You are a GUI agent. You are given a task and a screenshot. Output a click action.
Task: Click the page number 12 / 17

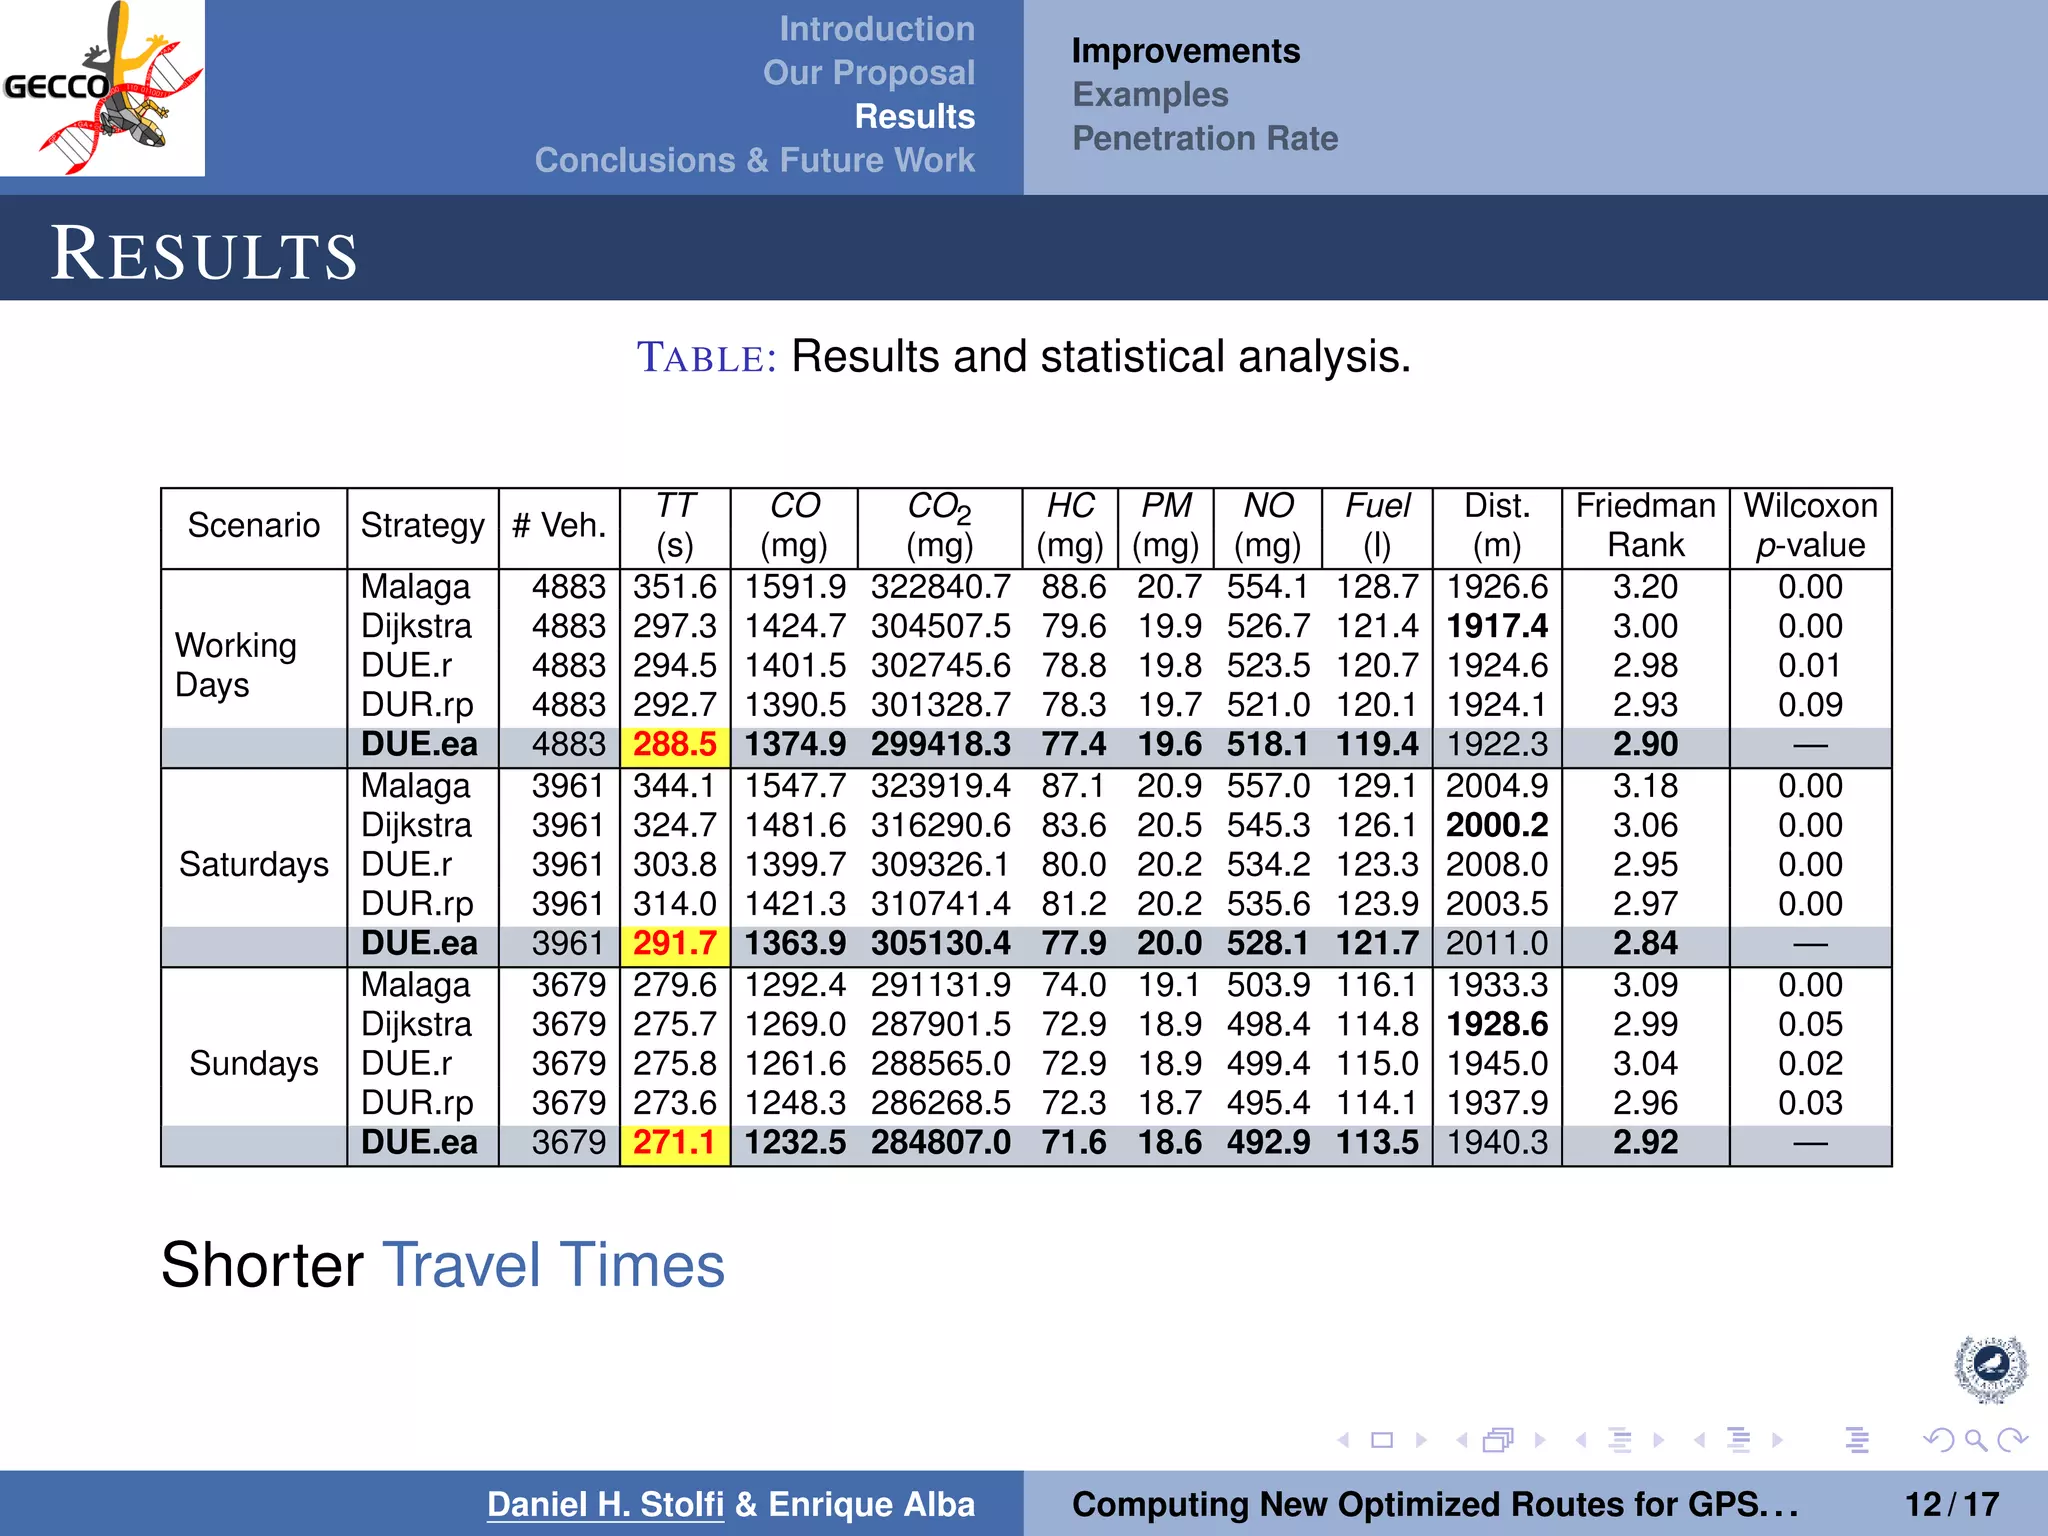pos(1952,1504)
